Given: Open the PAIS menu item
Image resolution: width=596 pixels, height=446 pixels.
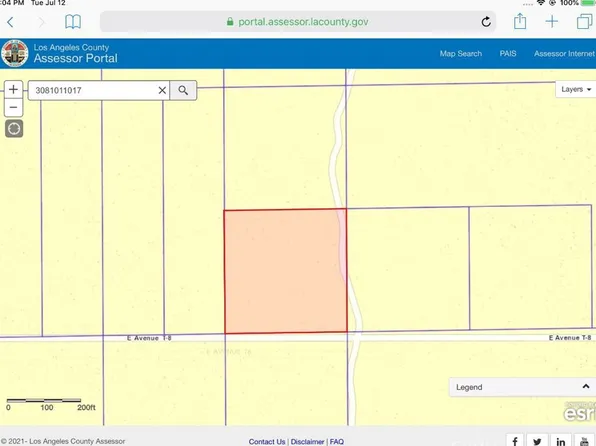Looking at the screenshot, I should click(508, 54).
